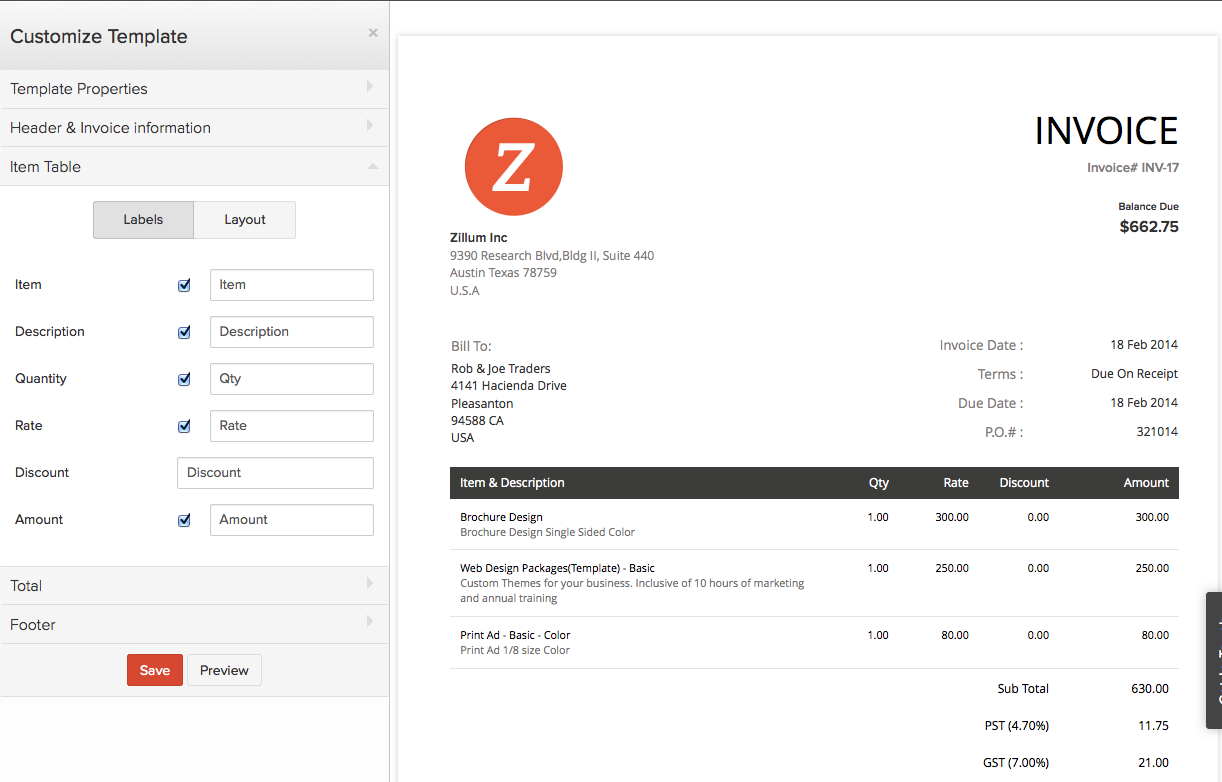
Task: Uncheck the Item label checkbox
Action: (184, 285)
